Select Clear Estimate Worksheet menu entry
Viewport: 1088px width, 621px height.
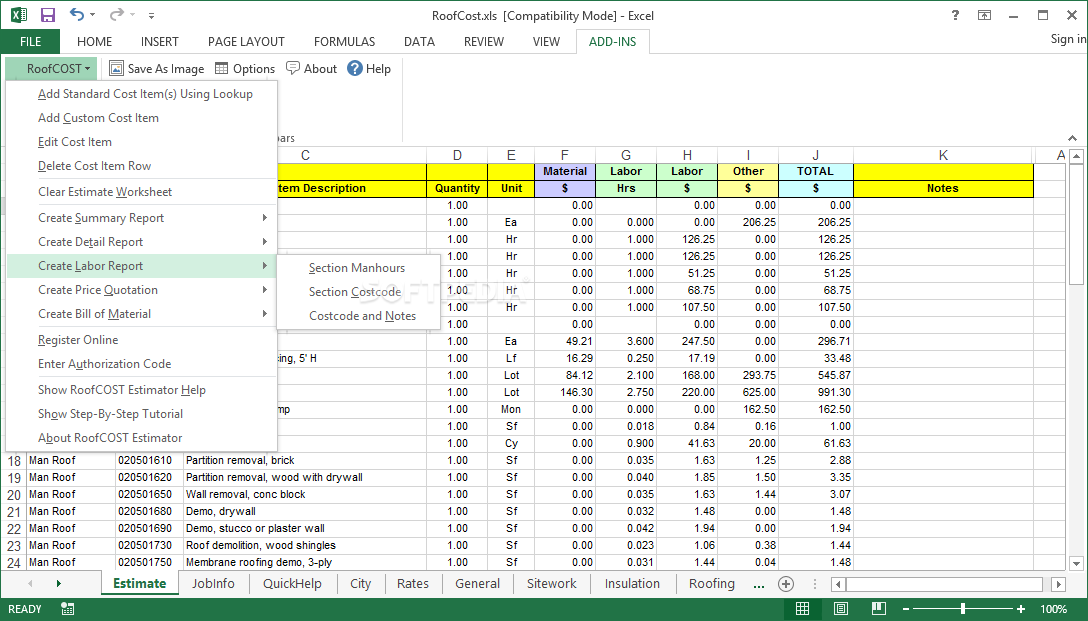tap(105, 192)
